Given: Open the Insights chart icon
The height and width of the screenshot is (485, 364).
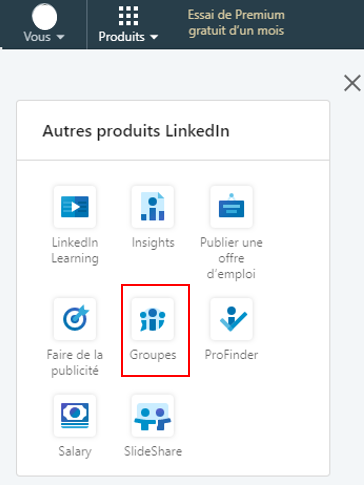Looking at the screenshot, I should pyautogui.click(x=153, y=207).
